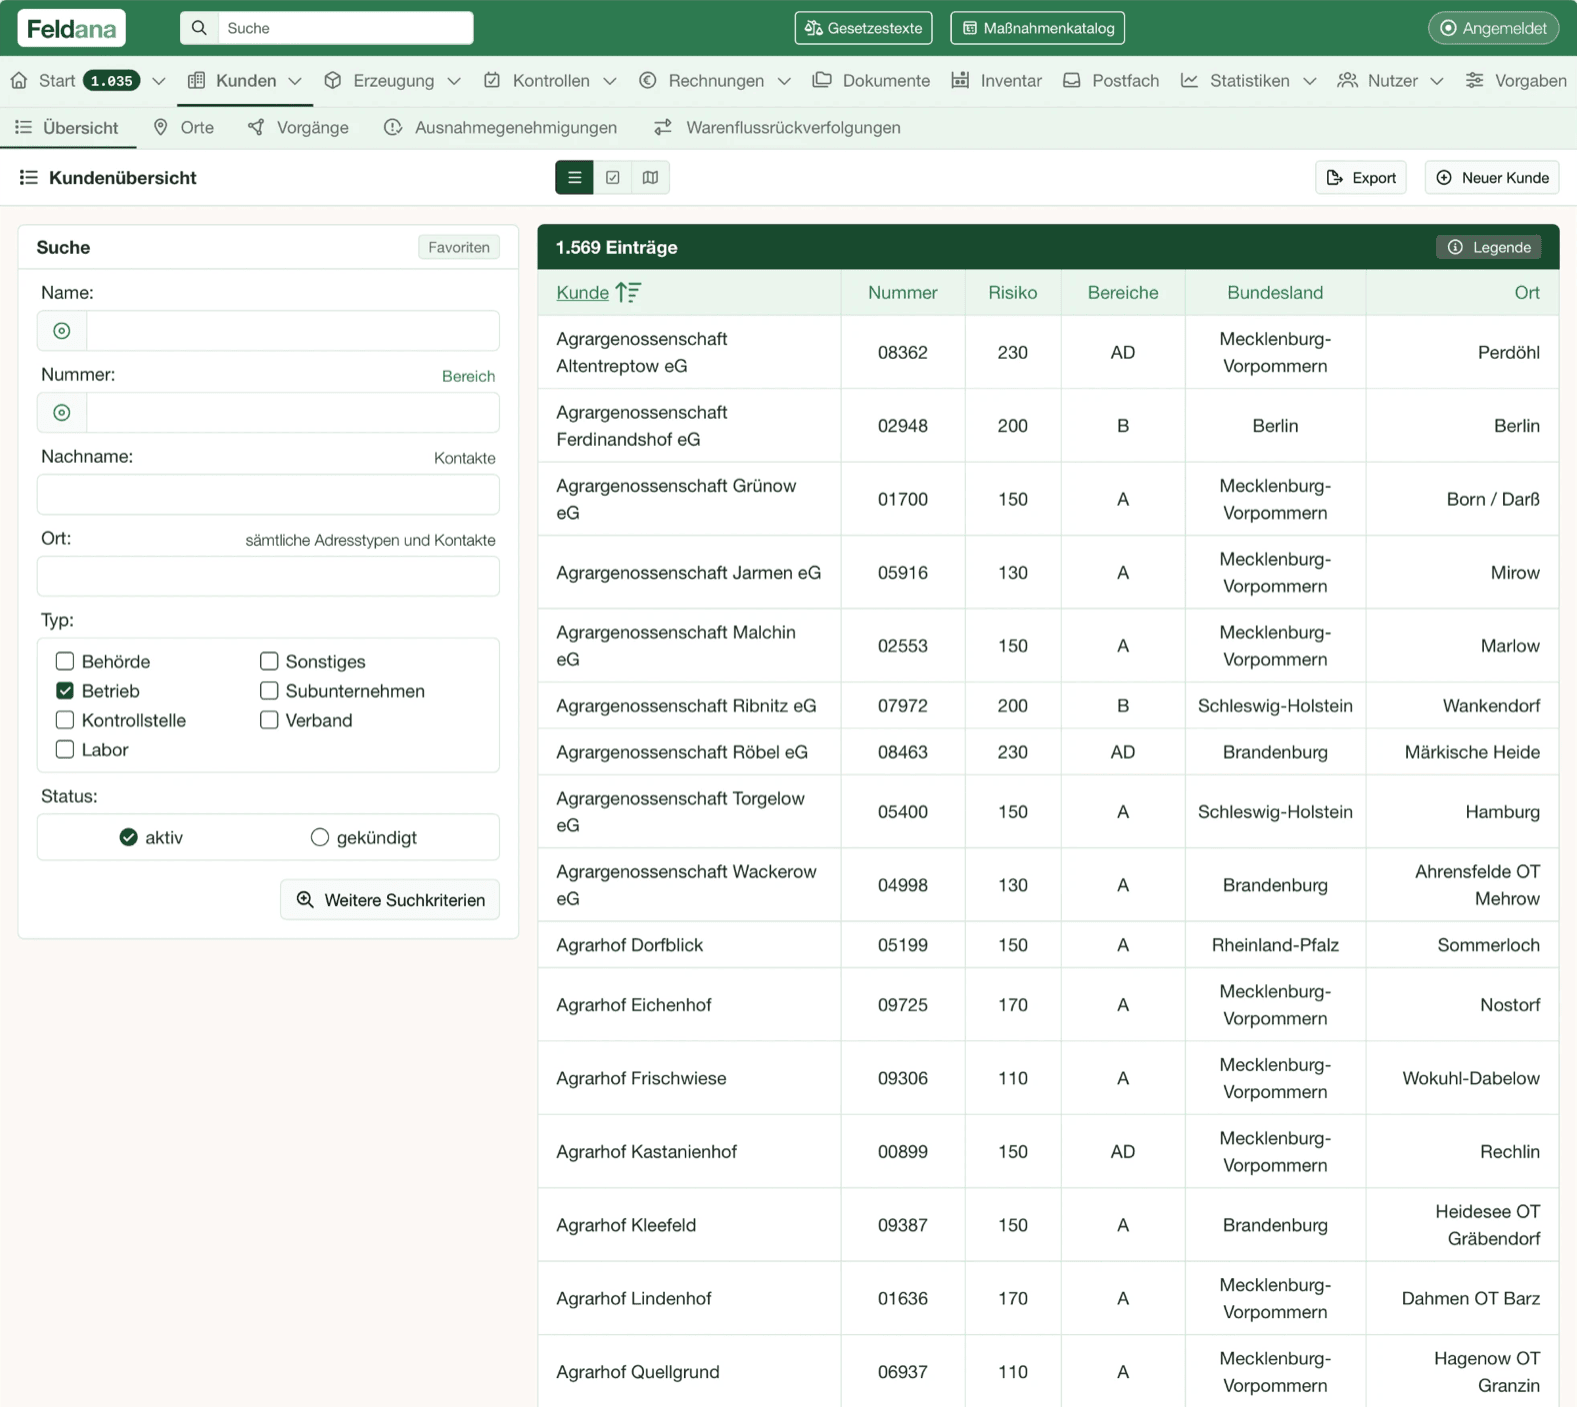The image size is (1577, 1407).
Task: Show the Legende
Action: coord(1489,247)
